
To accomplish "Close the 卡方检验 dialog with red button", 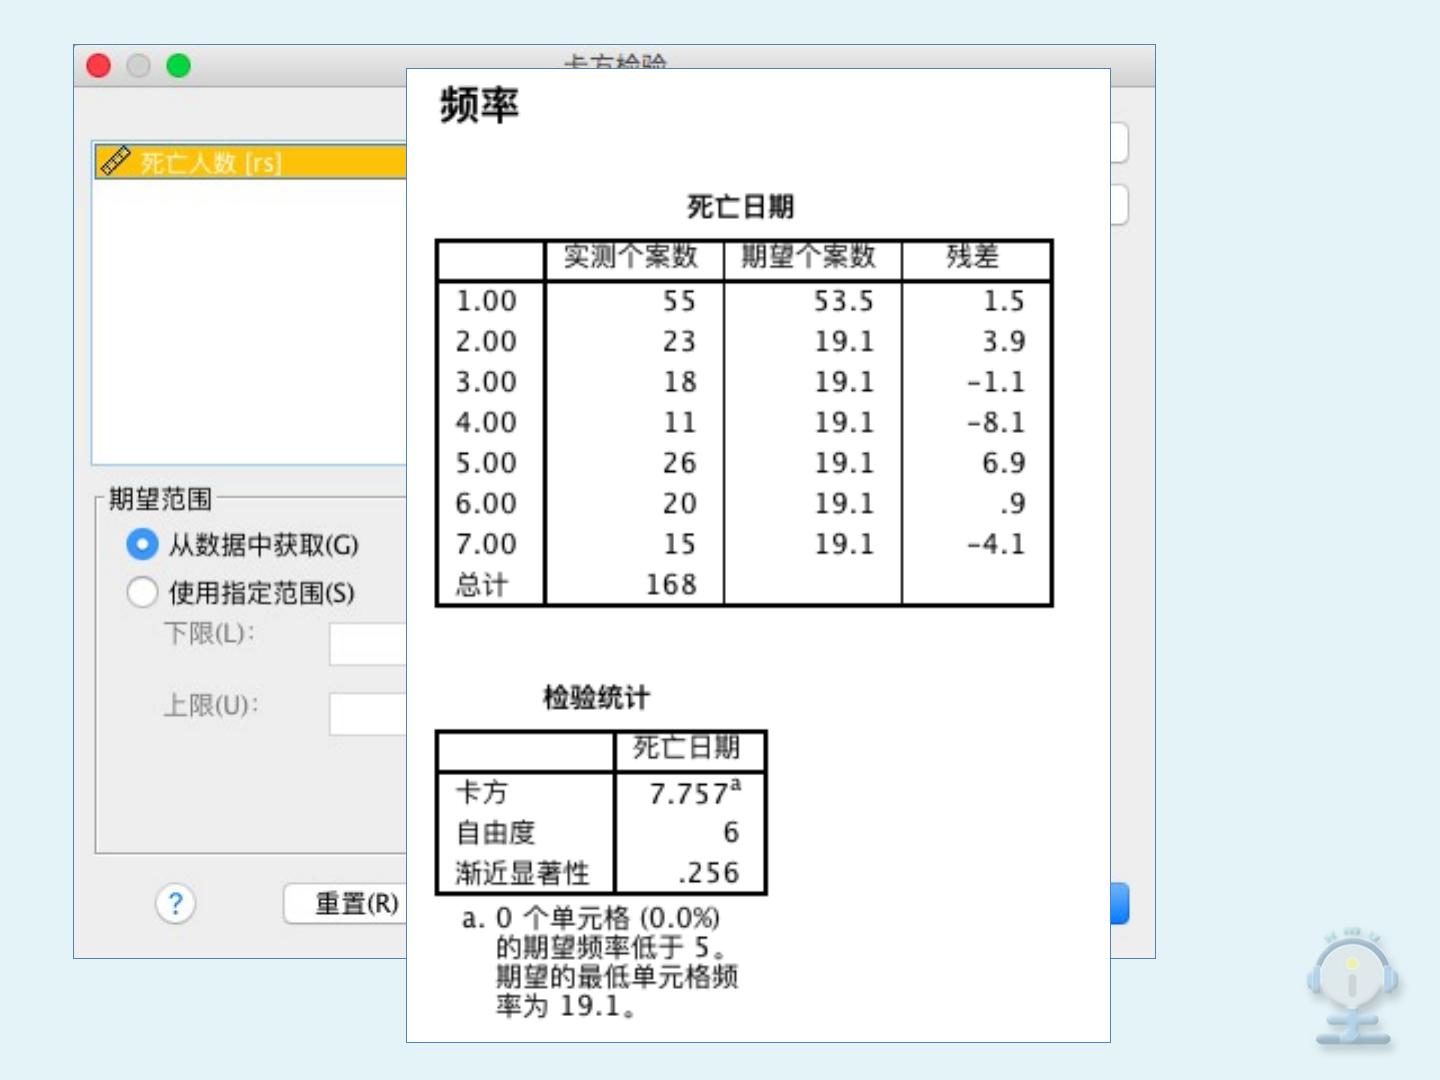I will (x=99, y=66).
